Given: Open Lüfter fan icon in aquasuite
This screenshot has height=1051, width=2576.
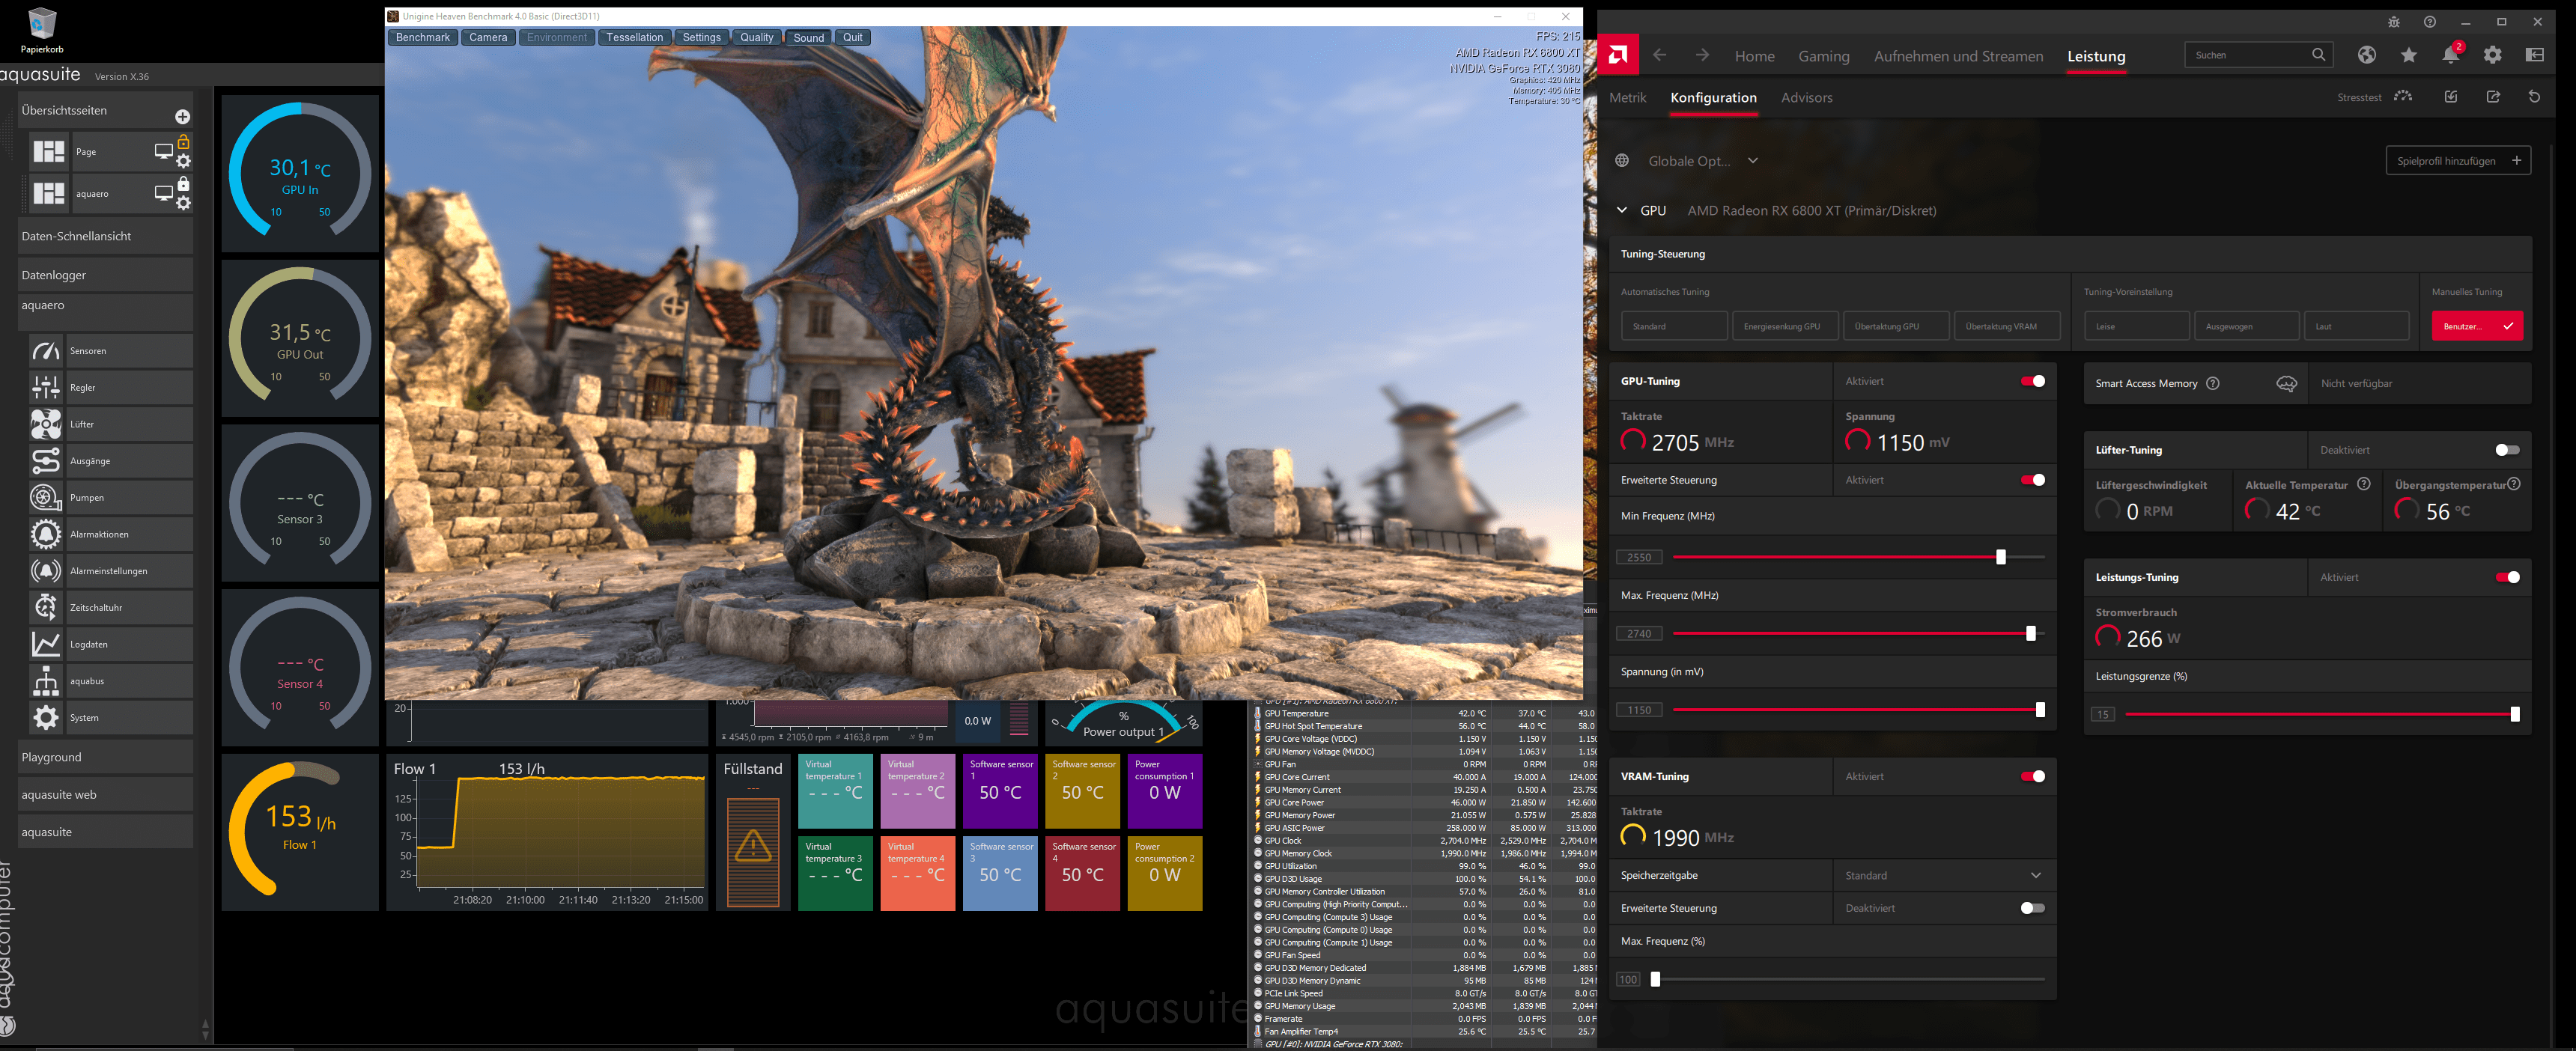Looking at the screenshot, I should point(45,425).
